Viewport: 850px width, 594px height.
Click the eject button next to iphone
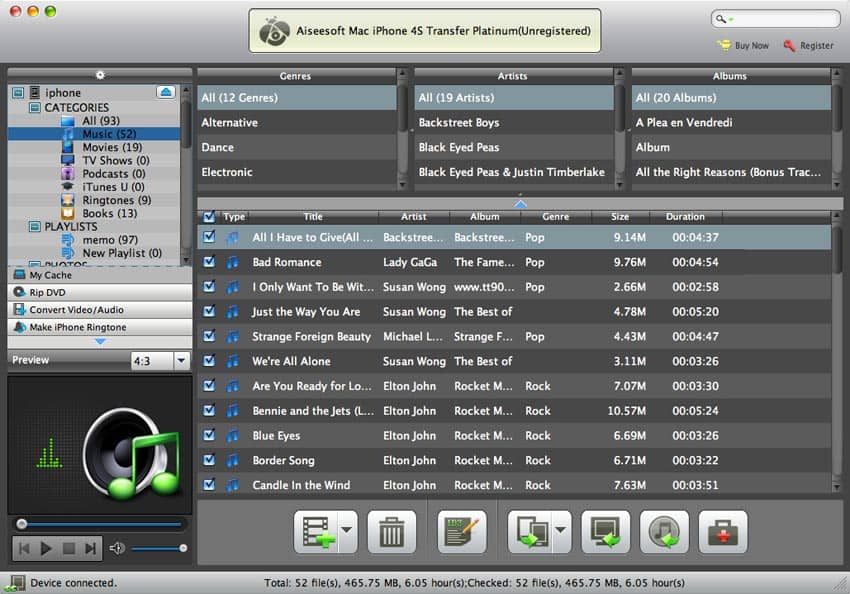coord(166,92)
